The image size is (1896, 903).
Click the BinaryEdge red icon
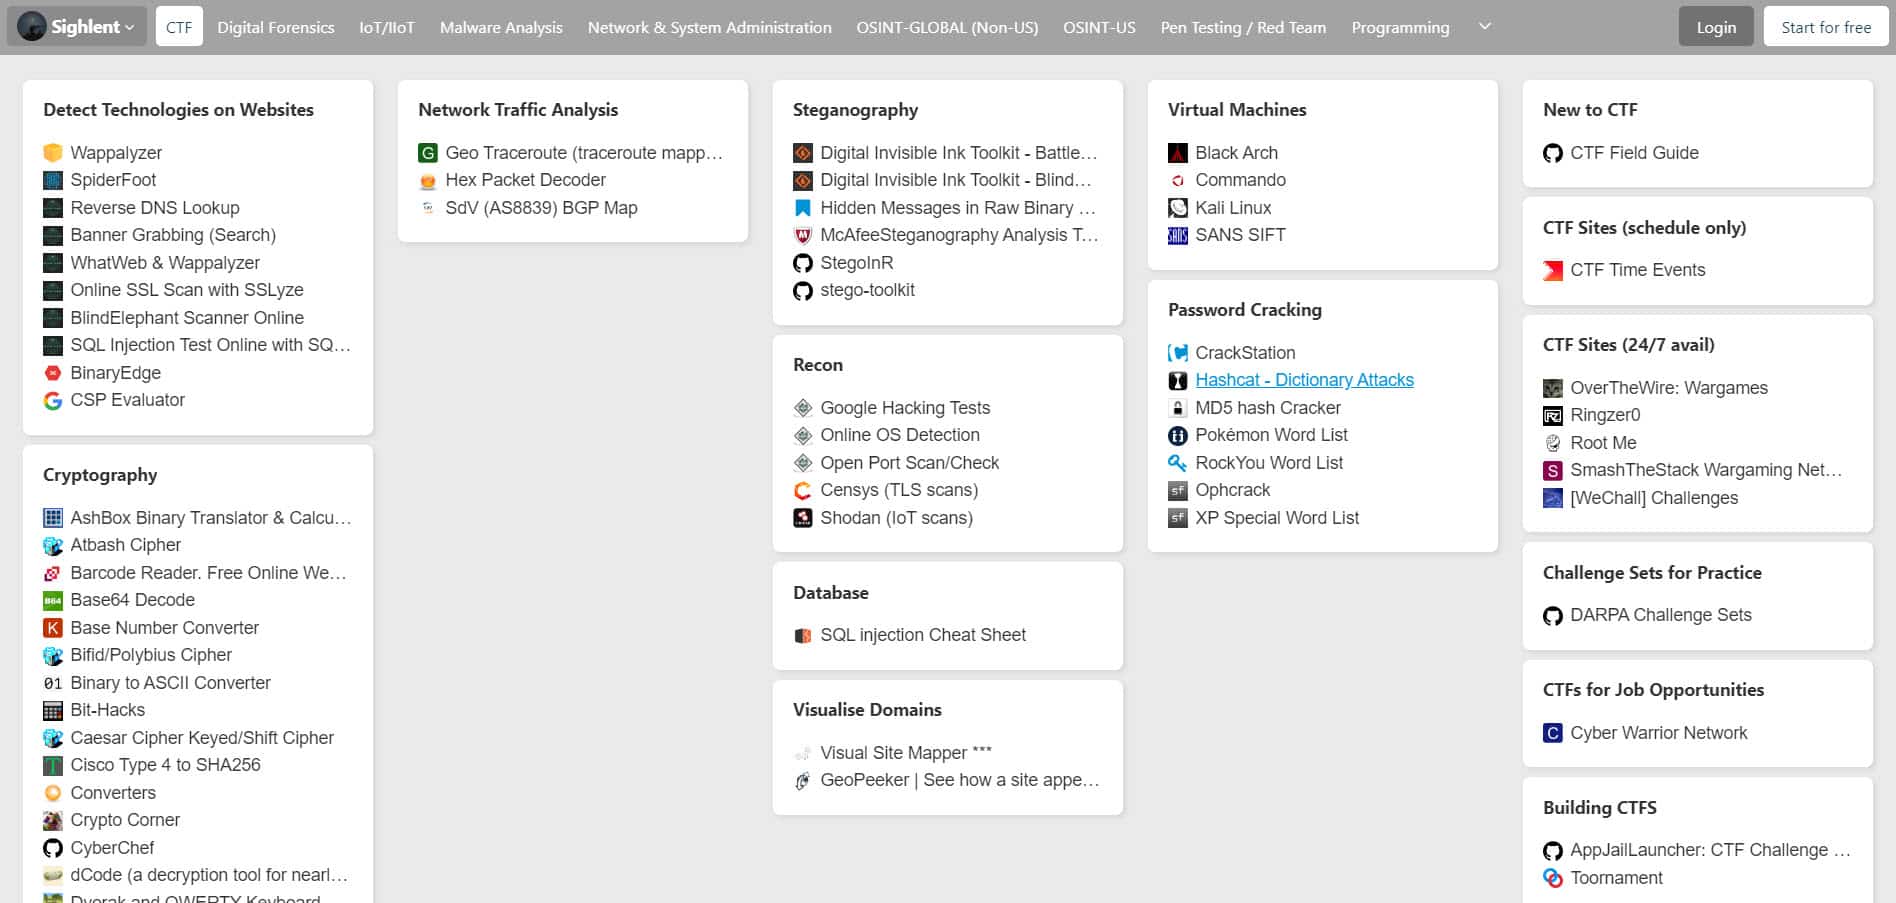pos(53,373)
